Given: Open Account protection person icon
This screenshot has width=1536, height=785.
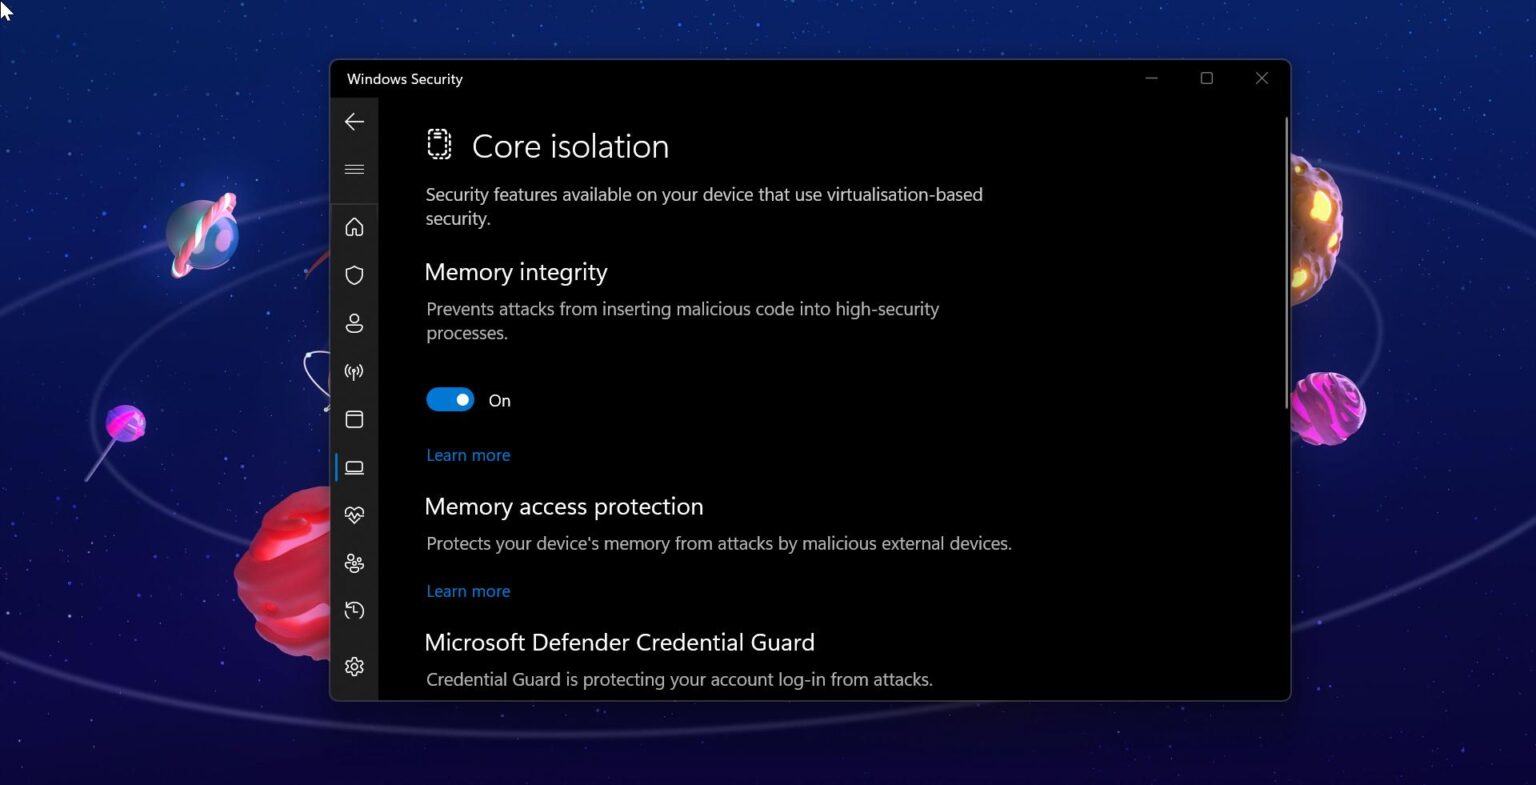Looking at the screenshot, I should click(354, 323).
